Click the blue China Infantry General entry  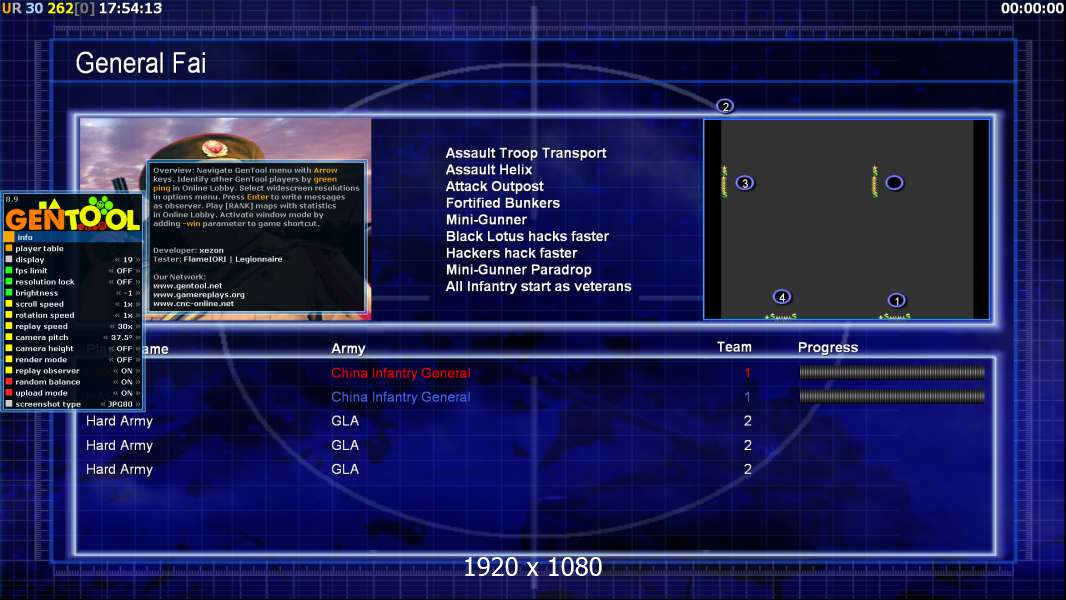pyautogui.click(x=400, y=397)
